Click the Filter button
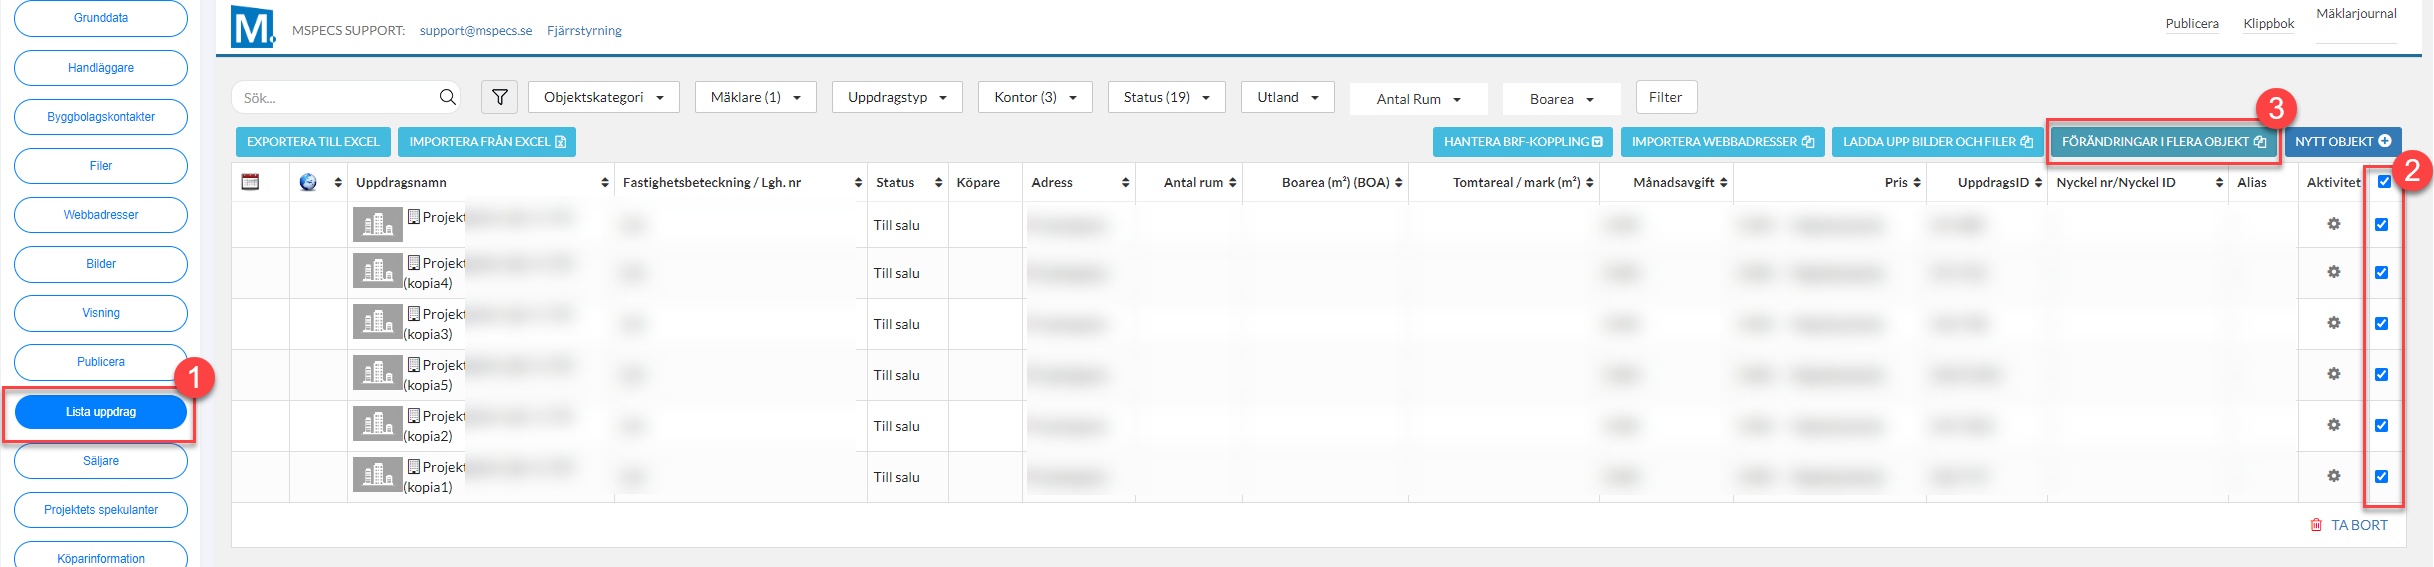Image resolution: width=2434 pixels, height=567 pixels. pyautogui.click(x=1666, y=97)
